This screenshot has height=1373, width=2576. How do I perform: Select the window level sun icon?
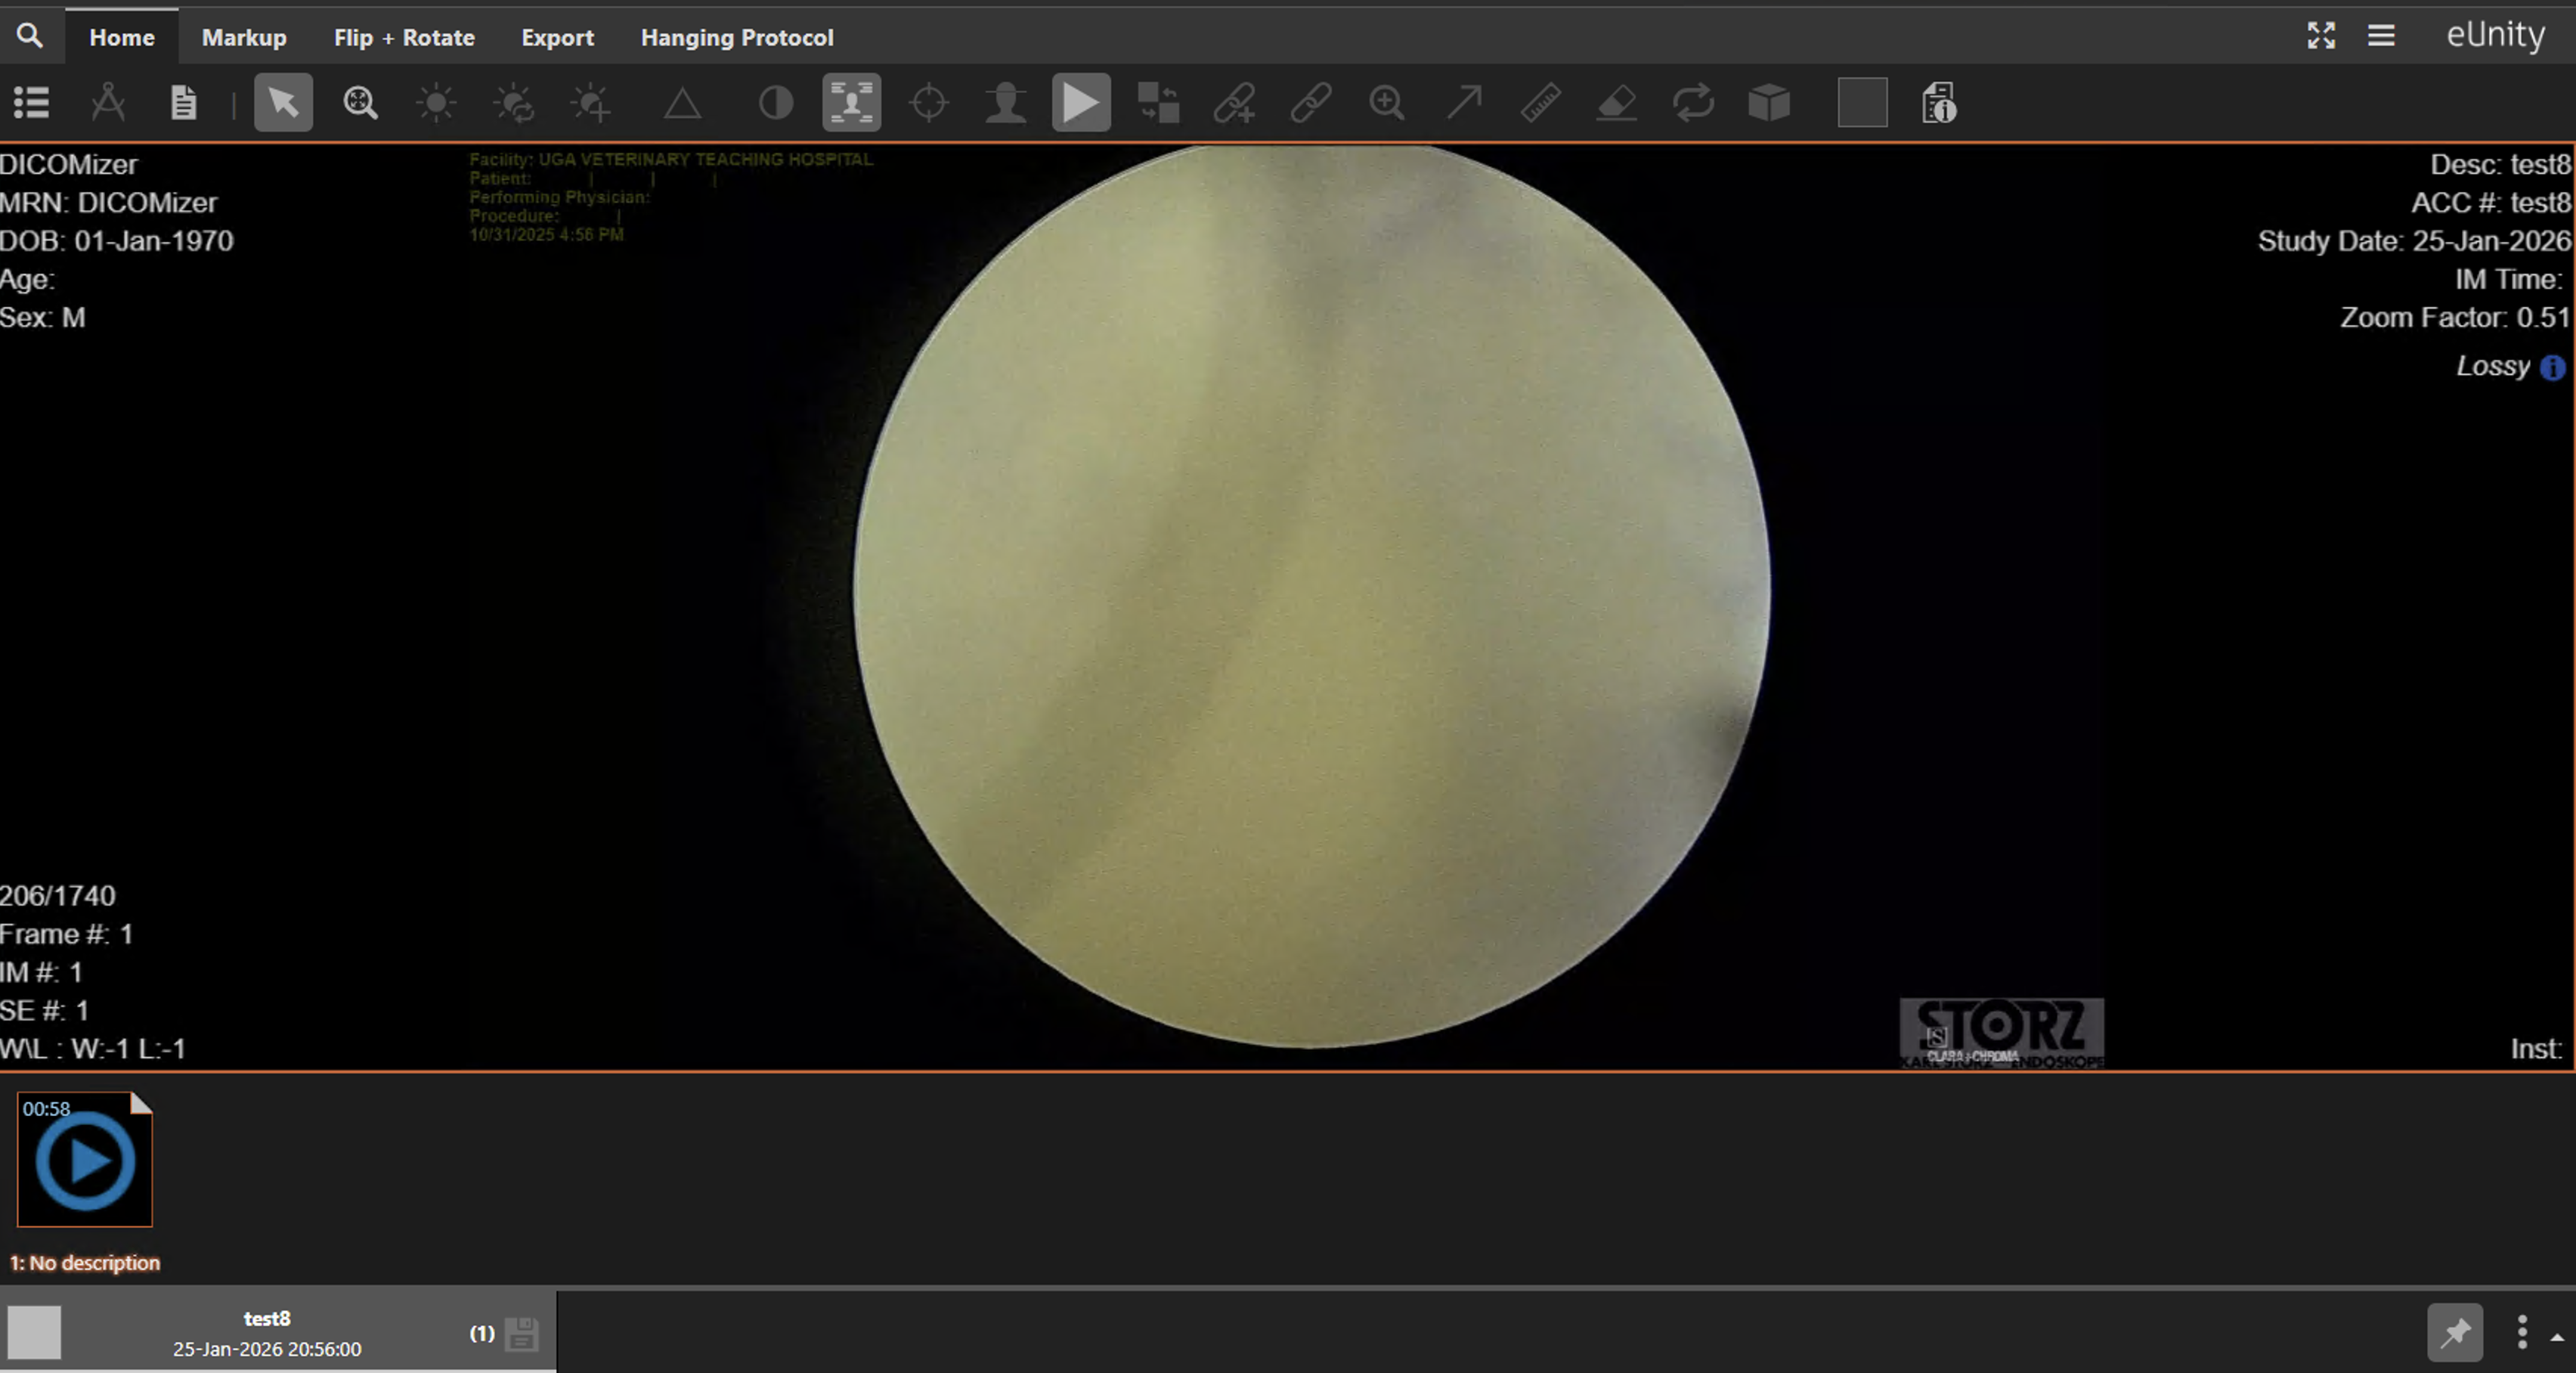pos(436,102)
